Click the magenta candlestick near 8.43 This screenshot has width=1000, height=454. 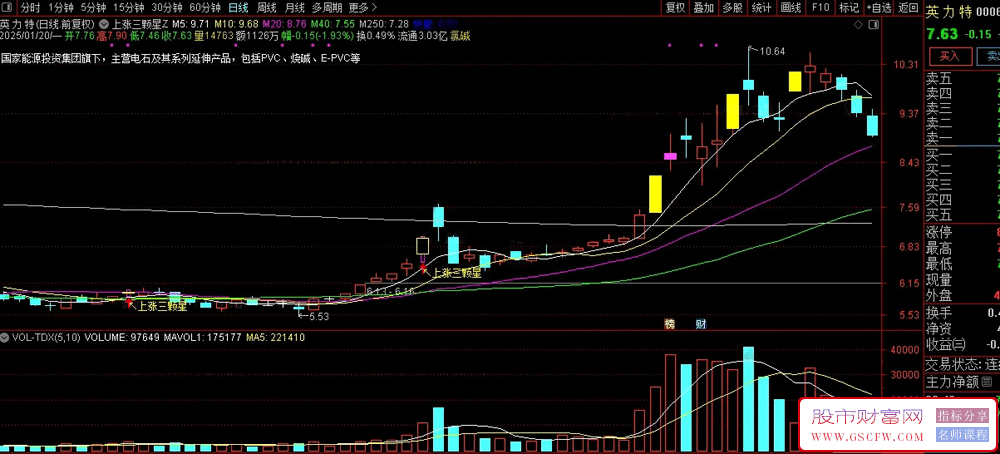pyautogui.click(x=670, y=156)
